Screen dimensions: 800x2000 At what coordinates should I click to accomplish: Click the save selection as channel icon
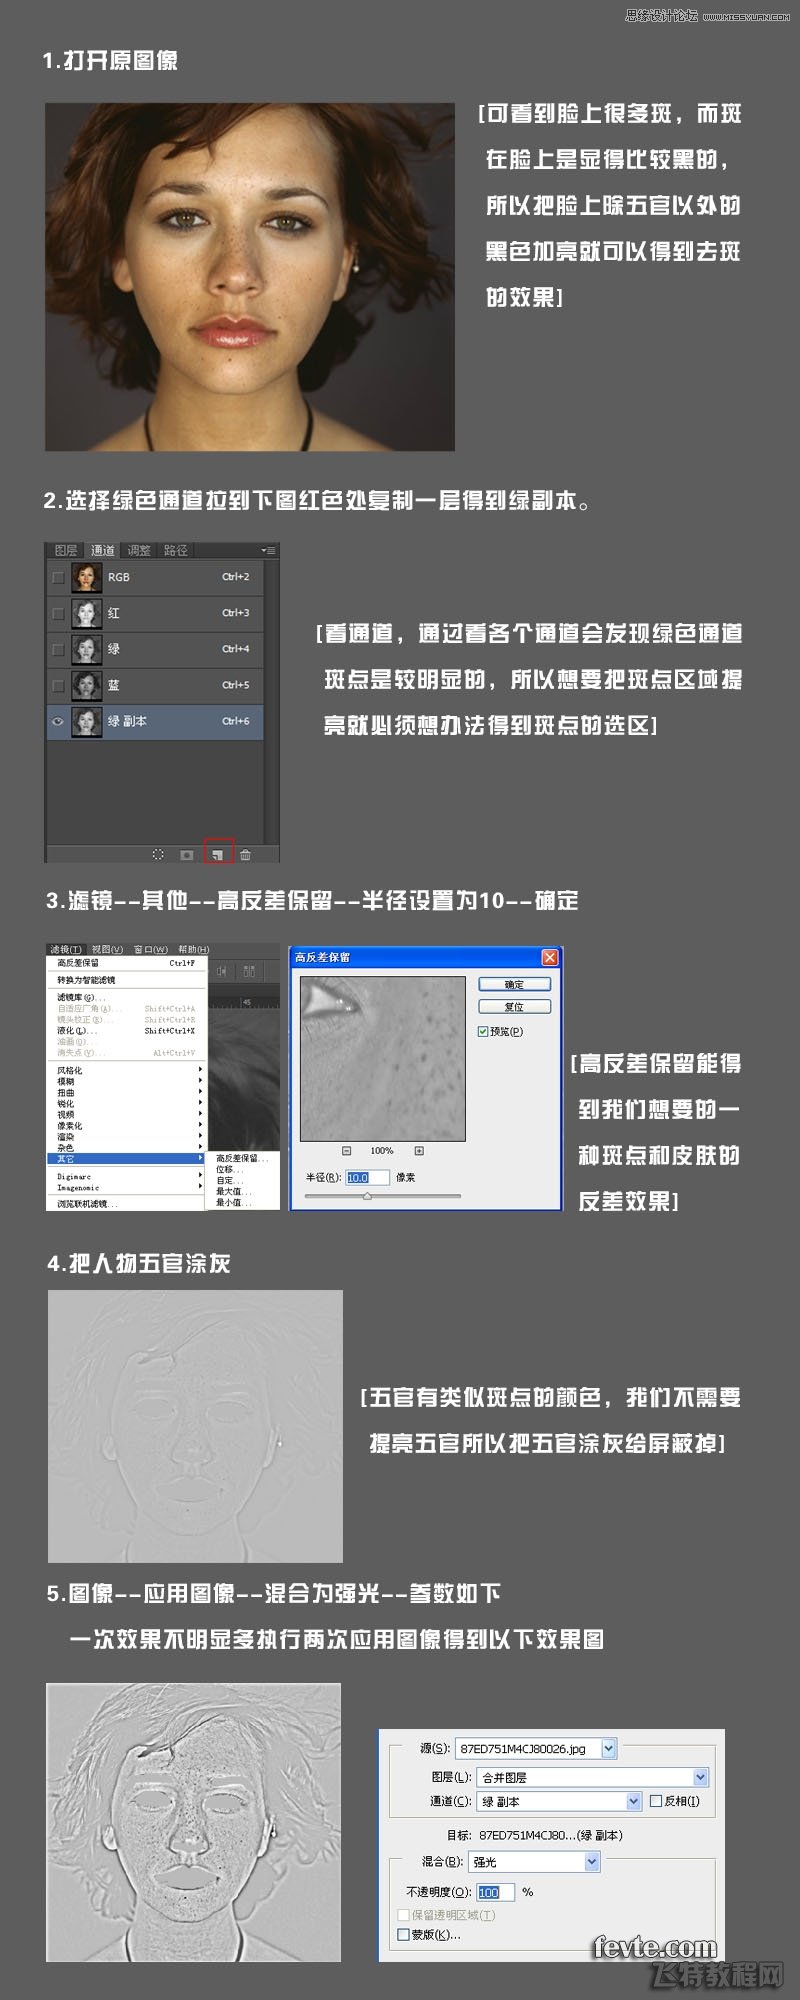[x=186, y=854]
